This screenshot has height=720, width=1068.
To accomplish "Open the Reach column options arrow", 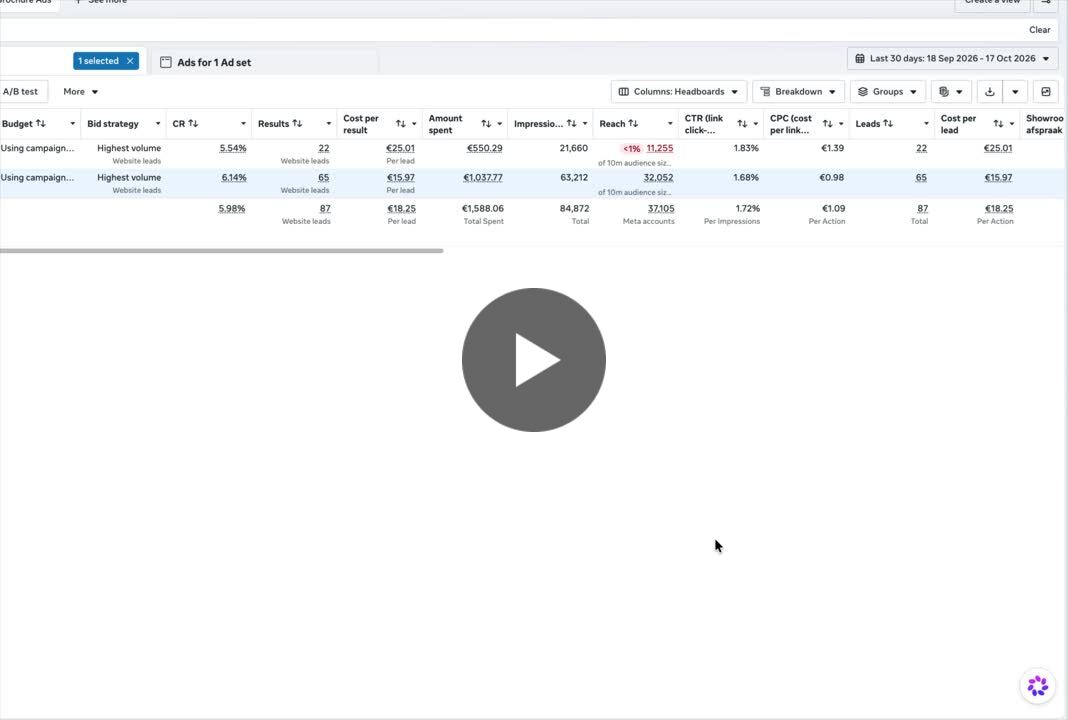I will pyautogui.click(x=670, y=123).
